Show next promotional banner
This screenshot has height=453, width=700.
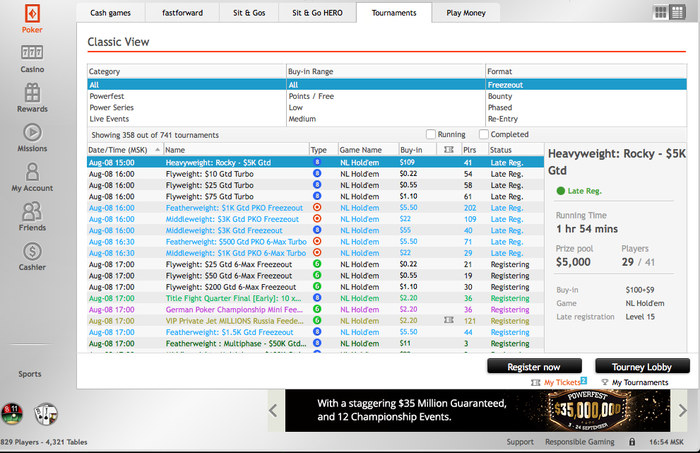pyautogui.click(x=682, y=410)
